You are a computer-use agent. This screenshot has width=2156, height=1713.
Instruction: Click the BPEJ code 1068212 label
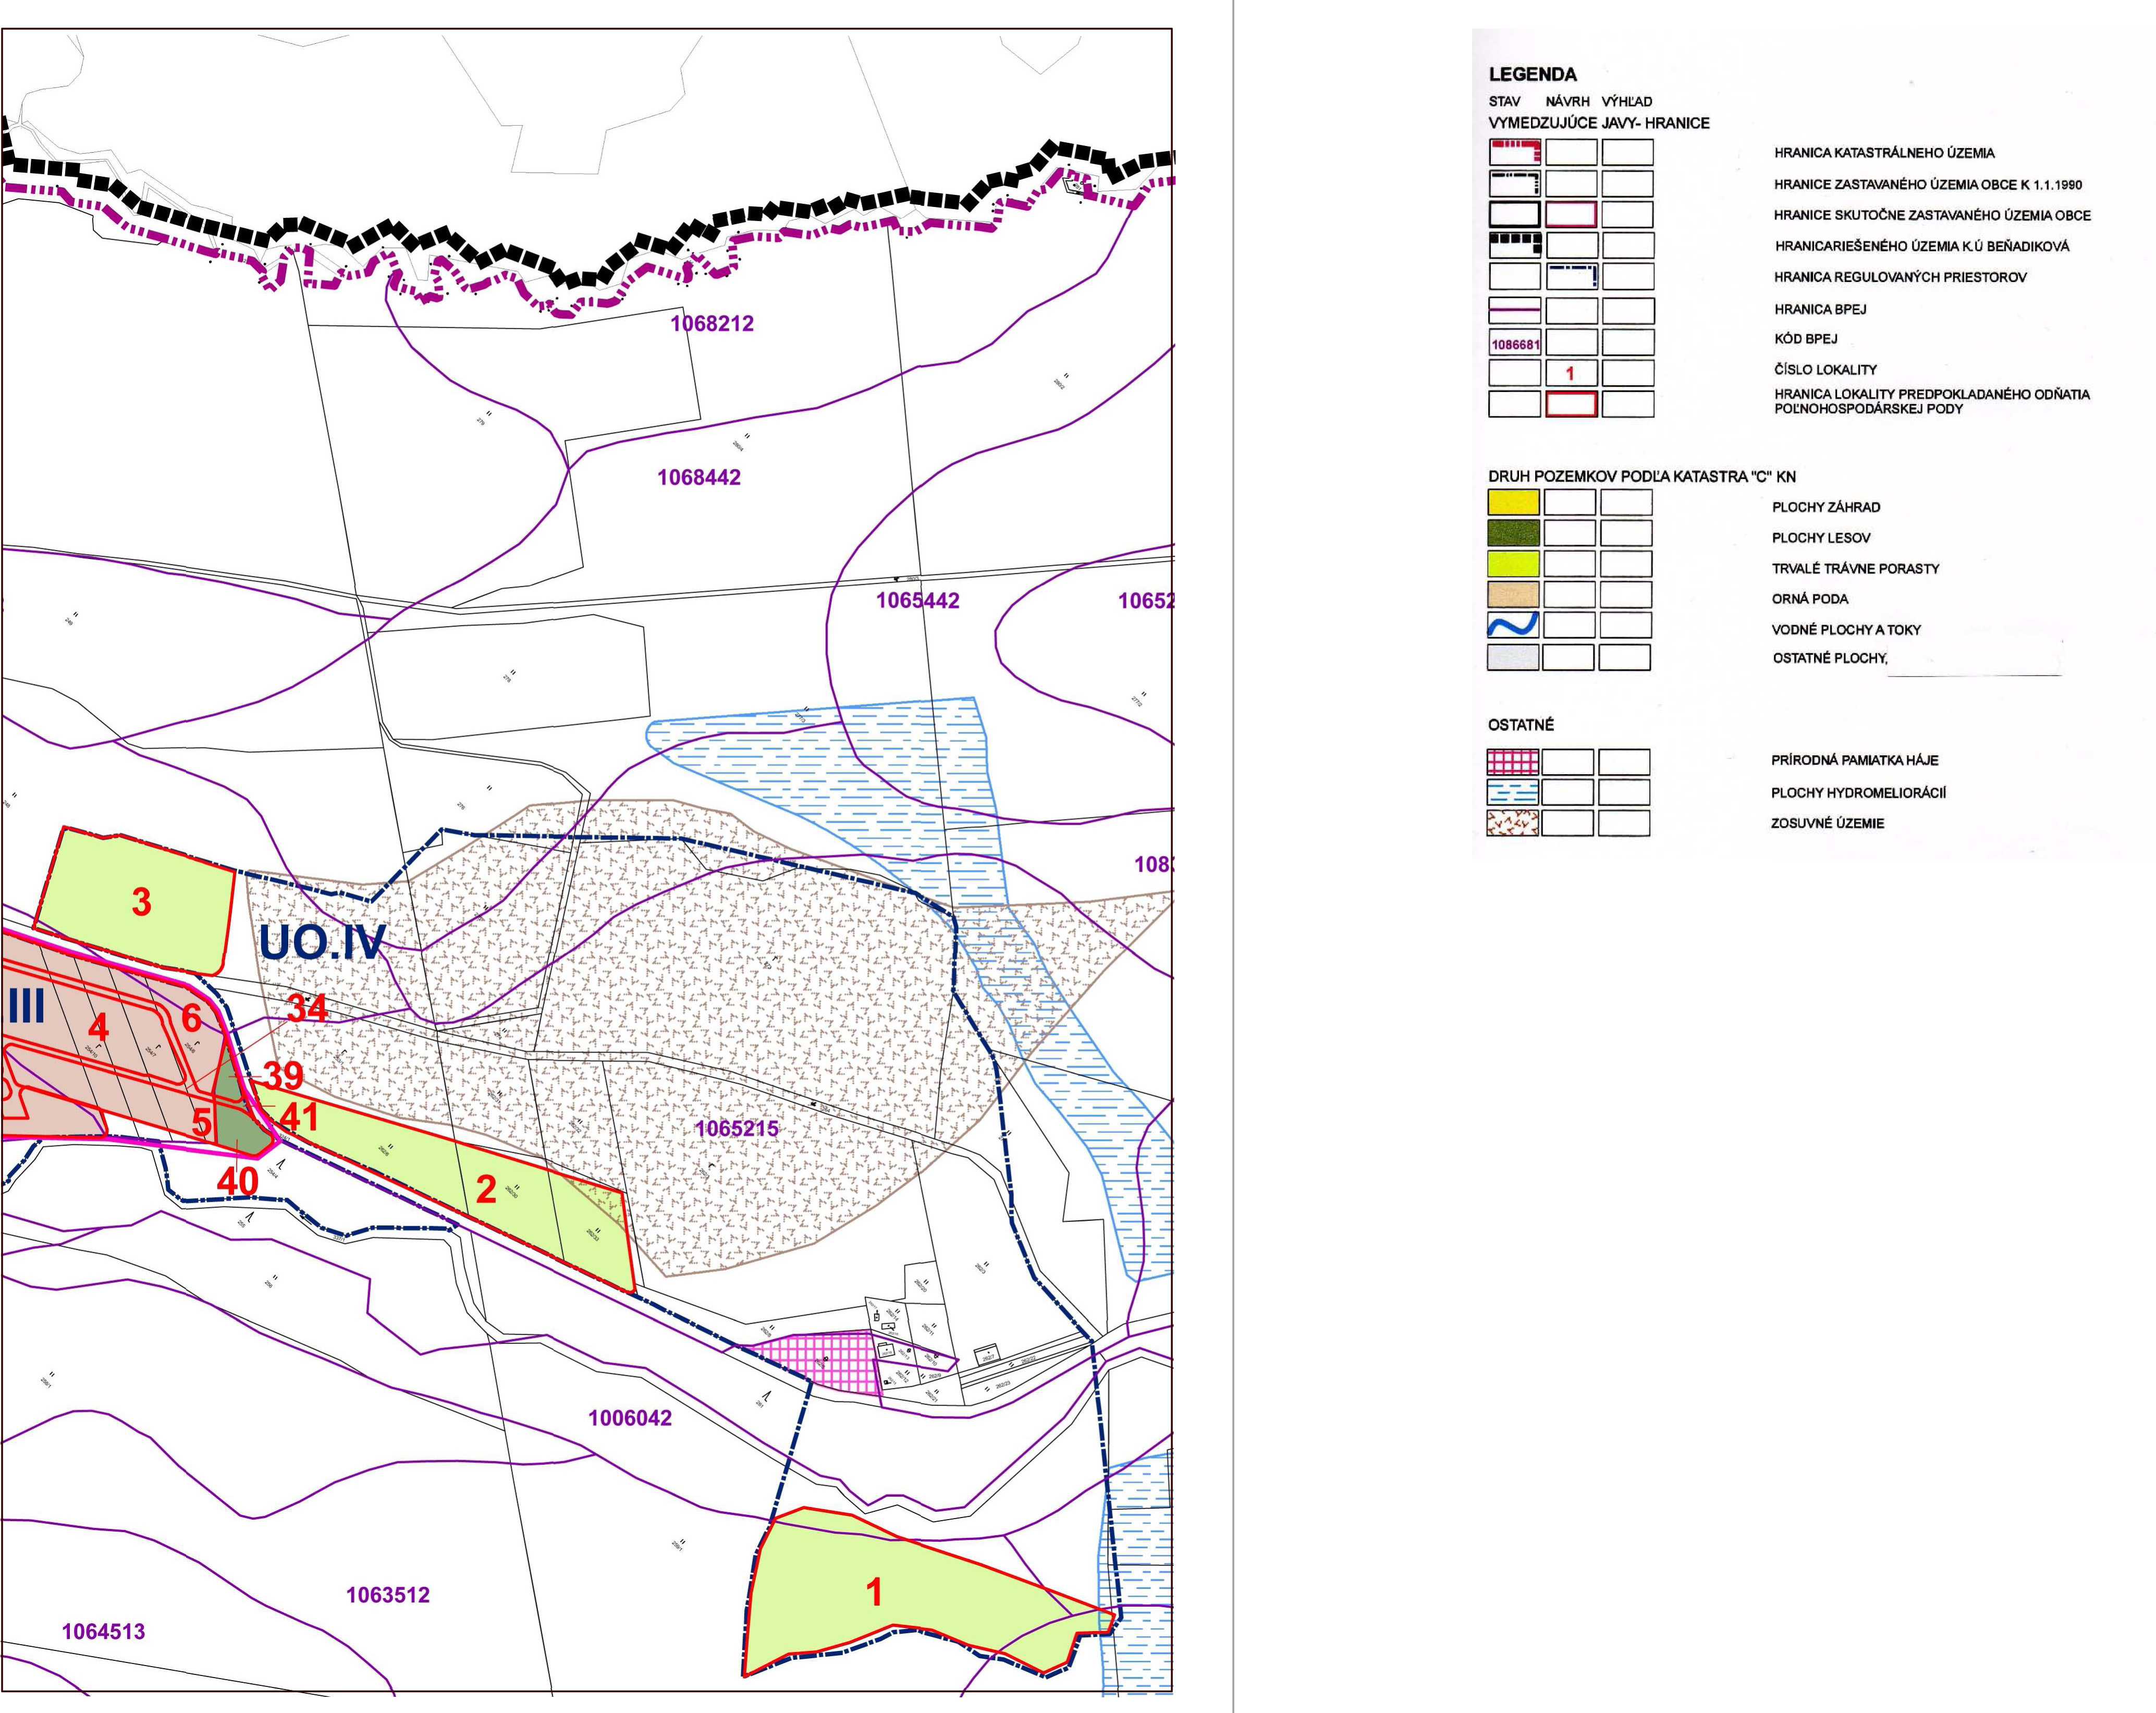[711, 324]
